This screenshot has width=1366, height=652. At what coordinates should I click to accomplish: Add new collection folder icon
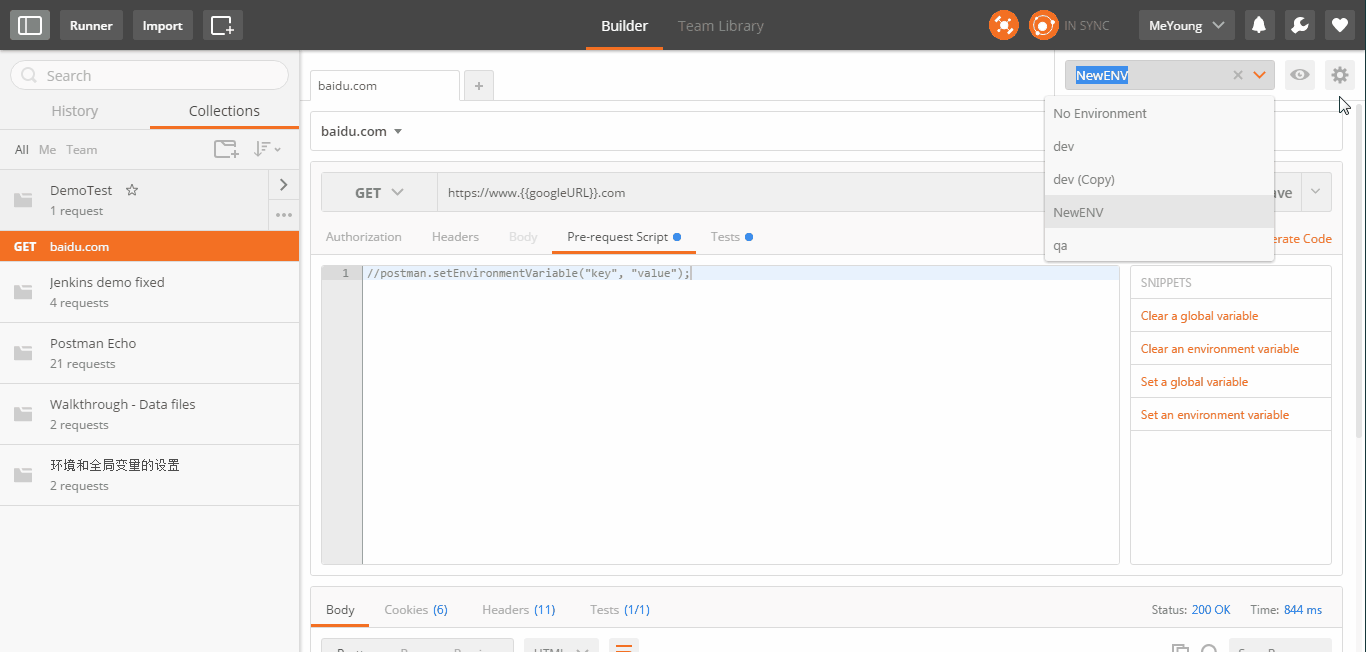(x=226, y=149)
